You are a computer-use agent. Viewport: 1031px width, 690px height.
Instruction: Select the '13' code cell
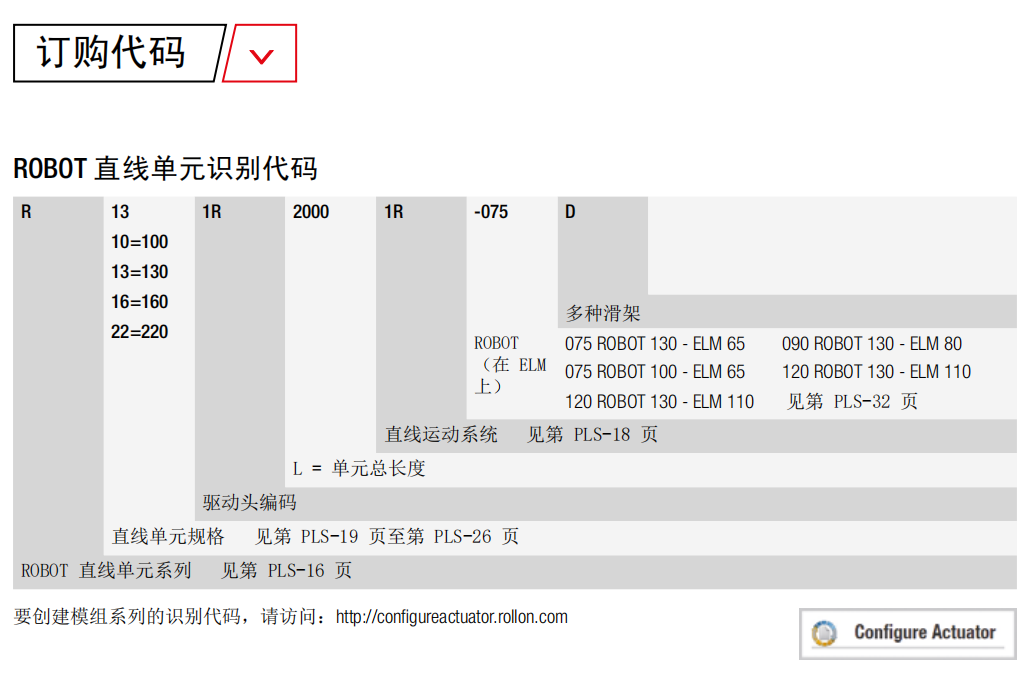[x=120, y=212]
